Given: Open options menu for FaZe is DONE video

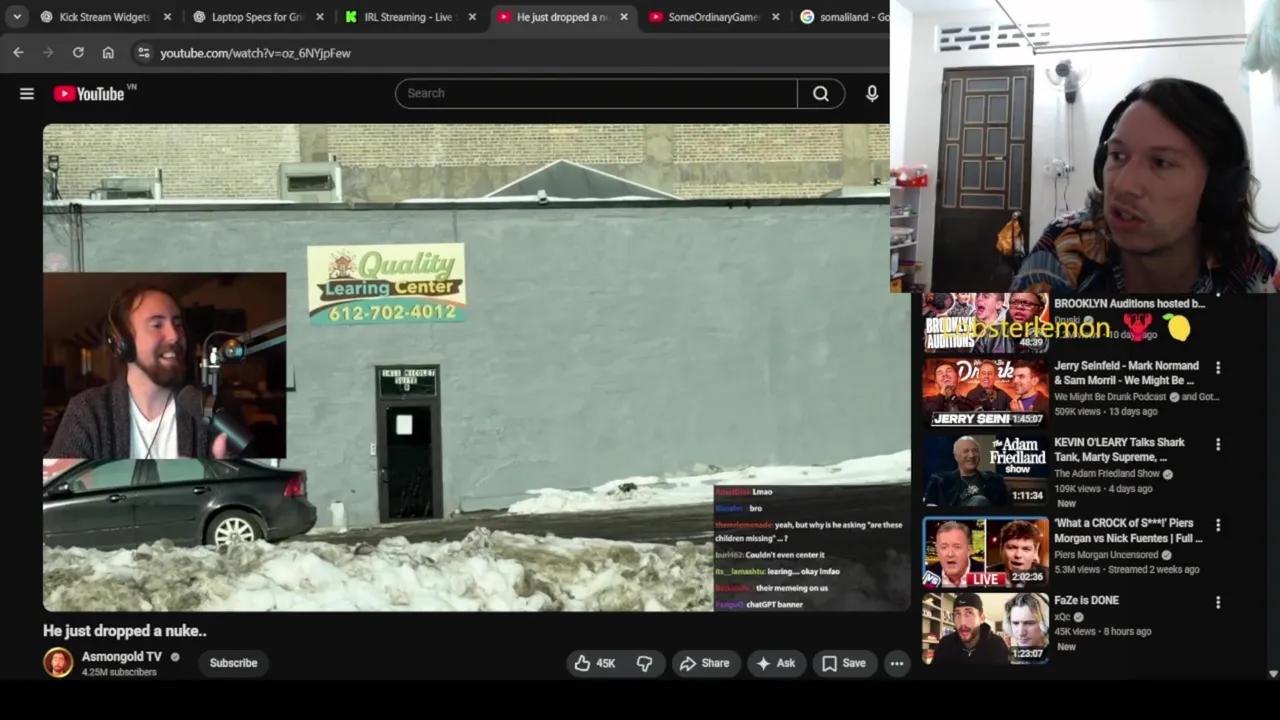Looking at the screenshot, I should [x=1218, y=603].
